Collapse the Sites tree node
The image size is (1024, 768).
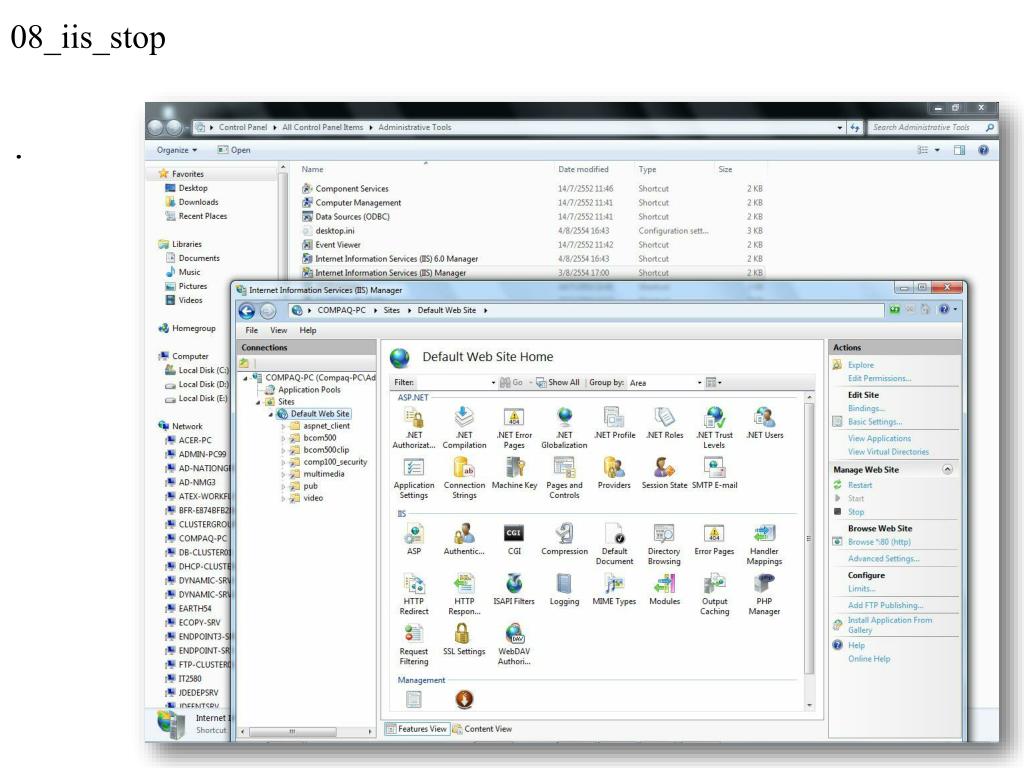pyautogui.click(x=259, y=402)
